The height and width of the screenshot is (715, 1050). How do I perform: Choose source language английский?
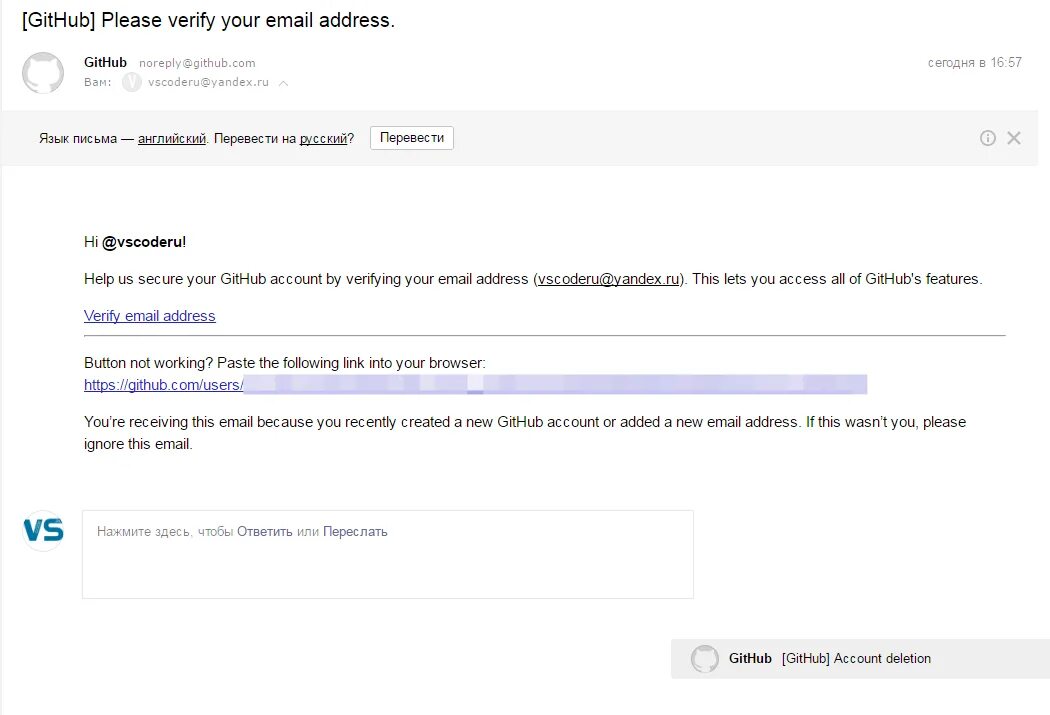(172, 138)
